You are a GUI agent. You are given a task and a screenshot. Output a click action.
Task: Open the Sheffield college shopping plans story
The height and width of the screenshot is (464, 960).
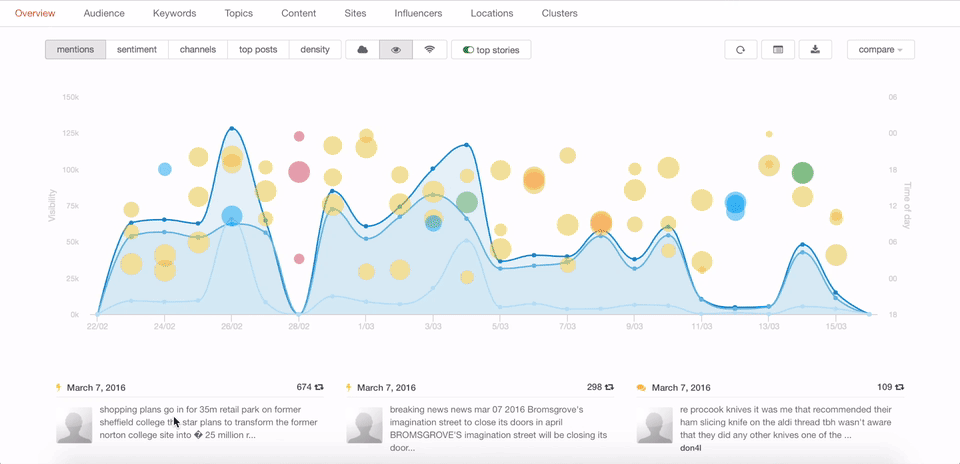pos(210,422)
